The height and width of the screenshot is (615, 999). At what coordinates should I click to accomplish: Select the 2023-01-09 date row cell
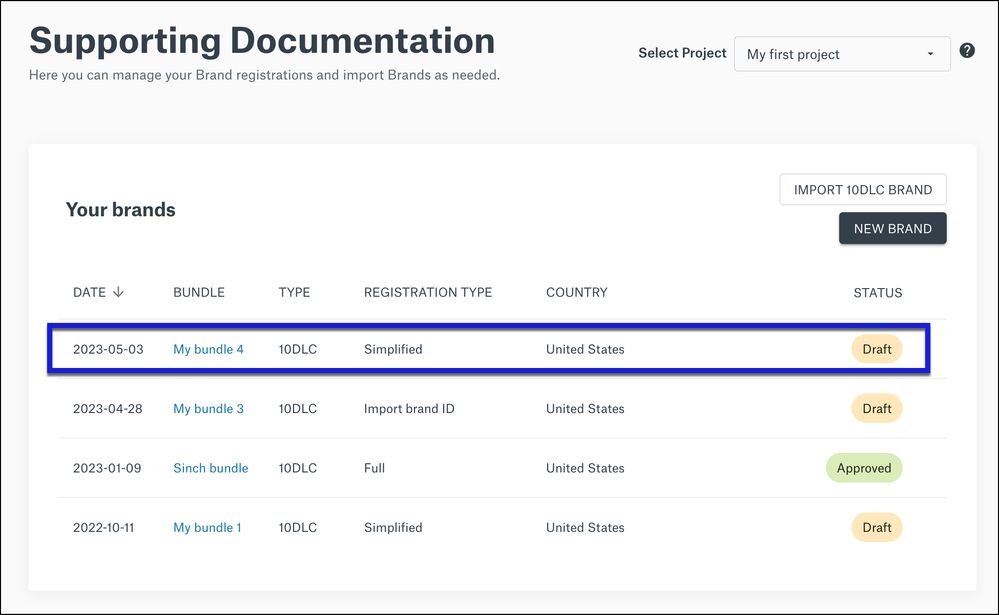(x=107, y=468)
